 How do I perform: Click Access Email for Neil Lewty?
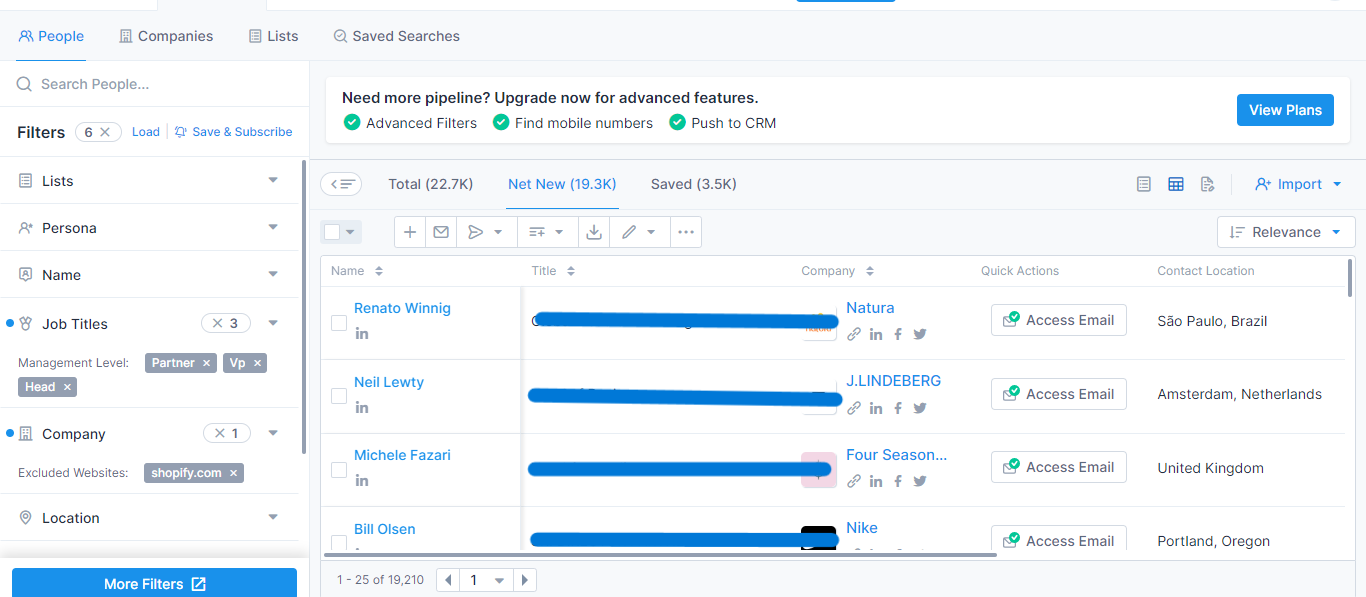[x=1059, y=394]
